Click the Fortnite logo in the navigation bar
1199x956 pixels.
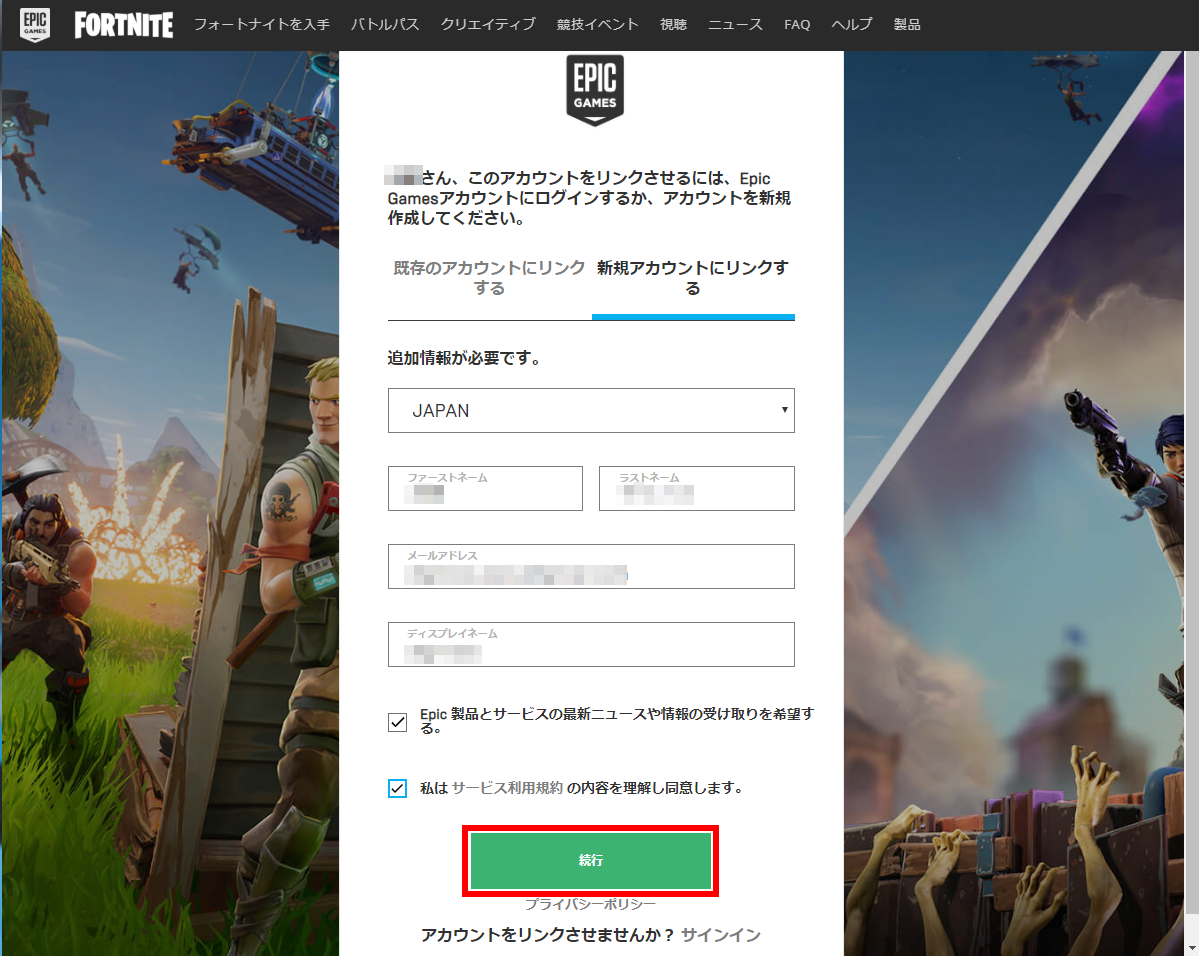point(123,24)
